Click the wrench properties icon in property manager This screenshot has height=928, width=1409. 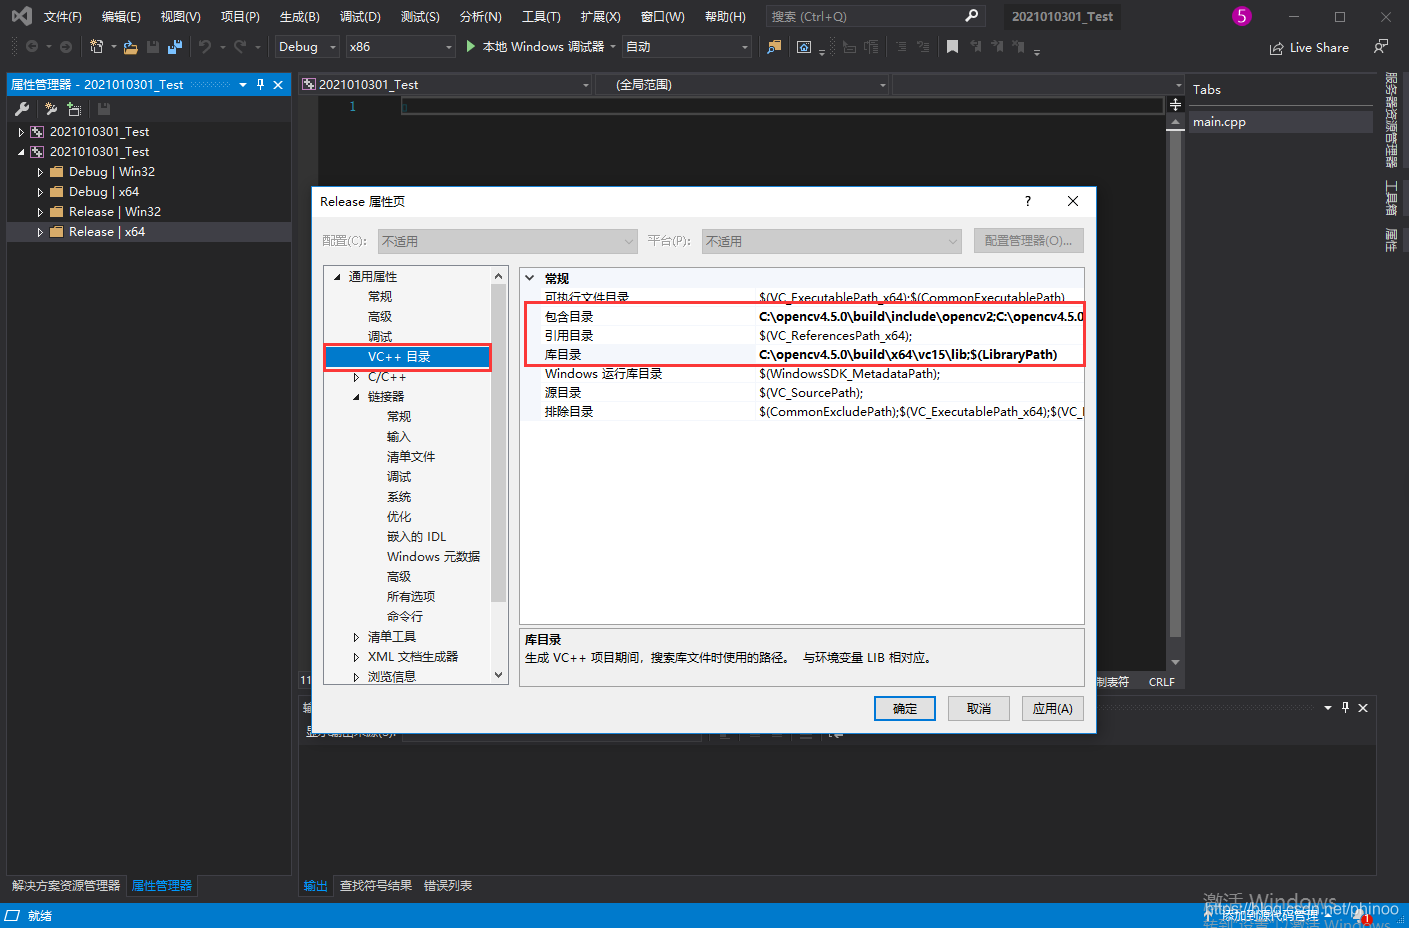click(22, 109)
